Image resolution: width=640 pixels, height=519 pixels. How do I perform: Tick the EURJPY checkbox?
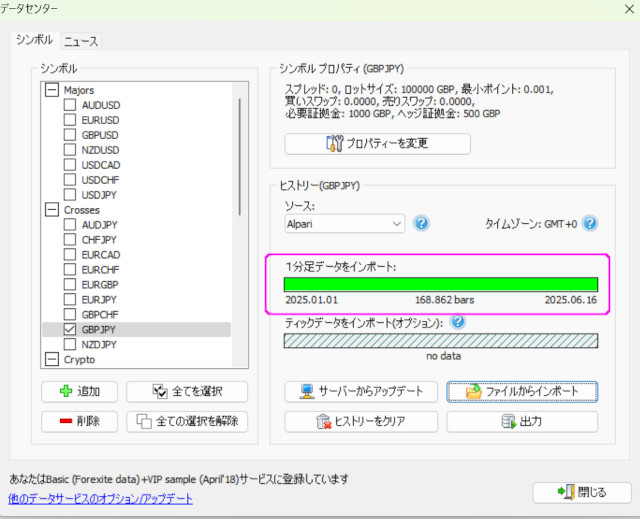pos(70,299)
